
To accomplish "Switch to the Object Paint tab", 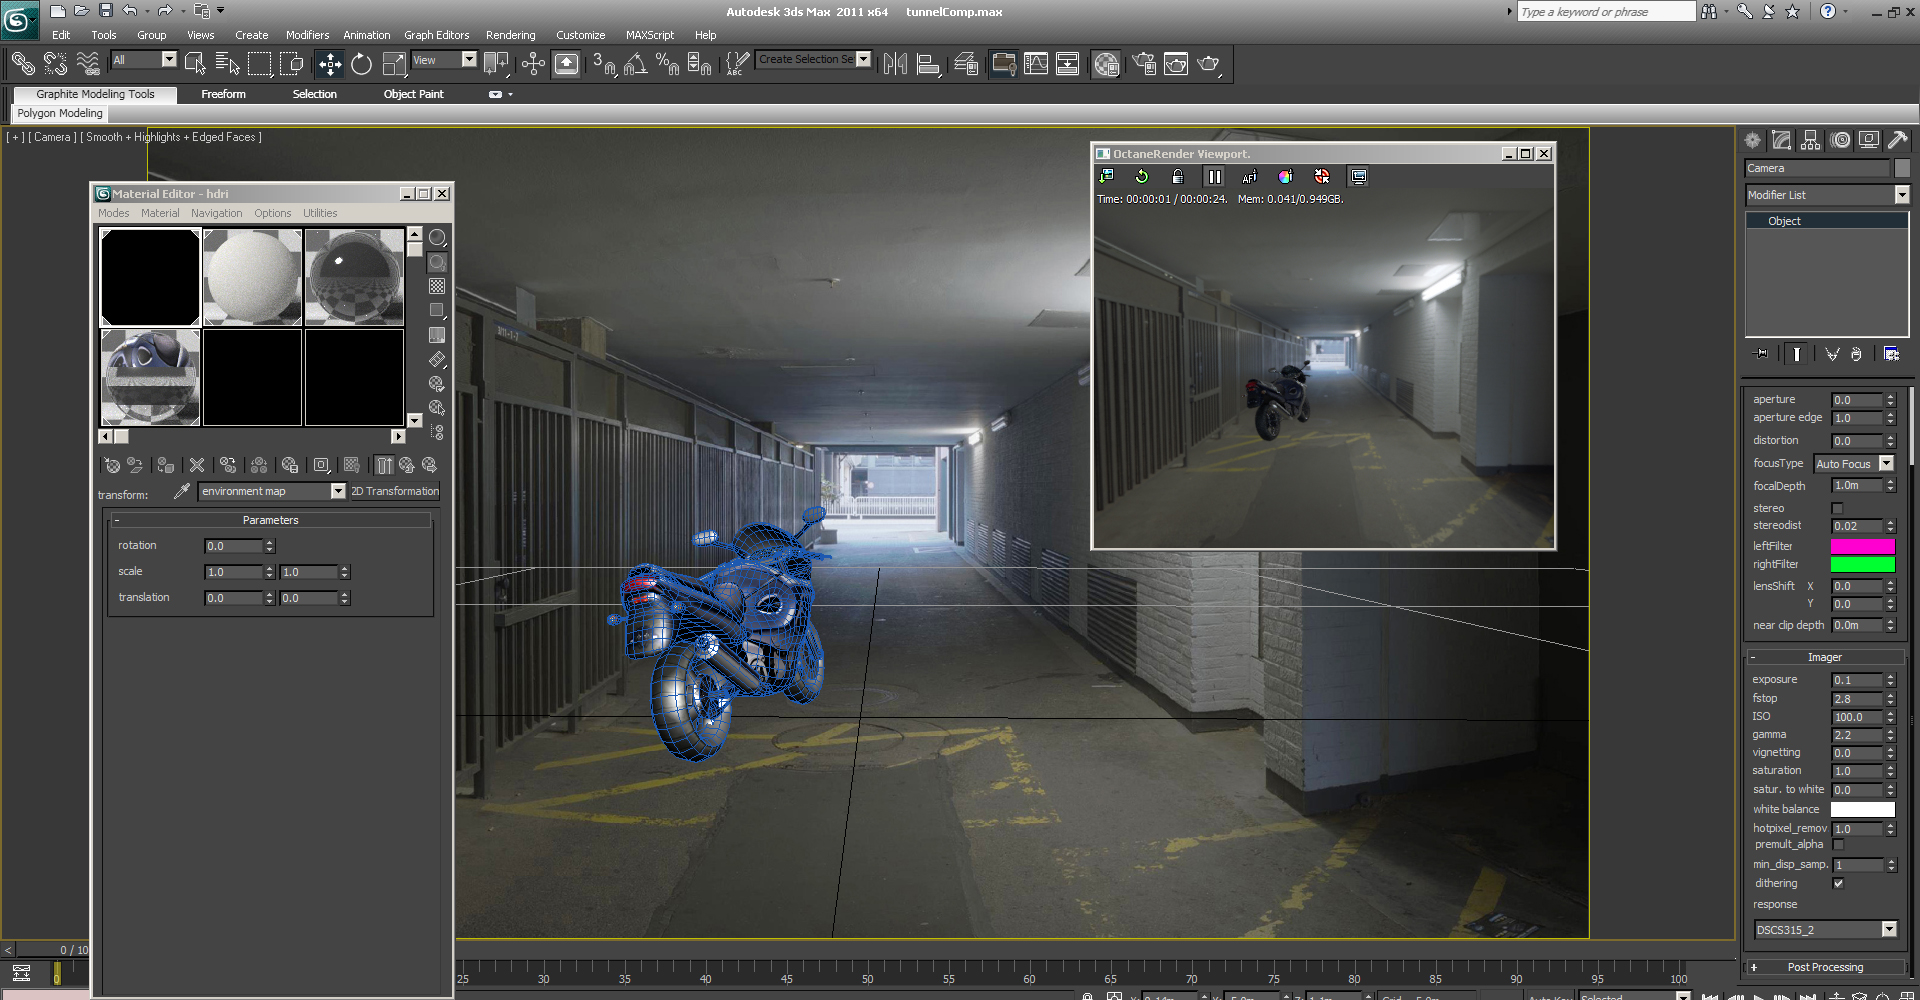I will click(x=413, y=94).
